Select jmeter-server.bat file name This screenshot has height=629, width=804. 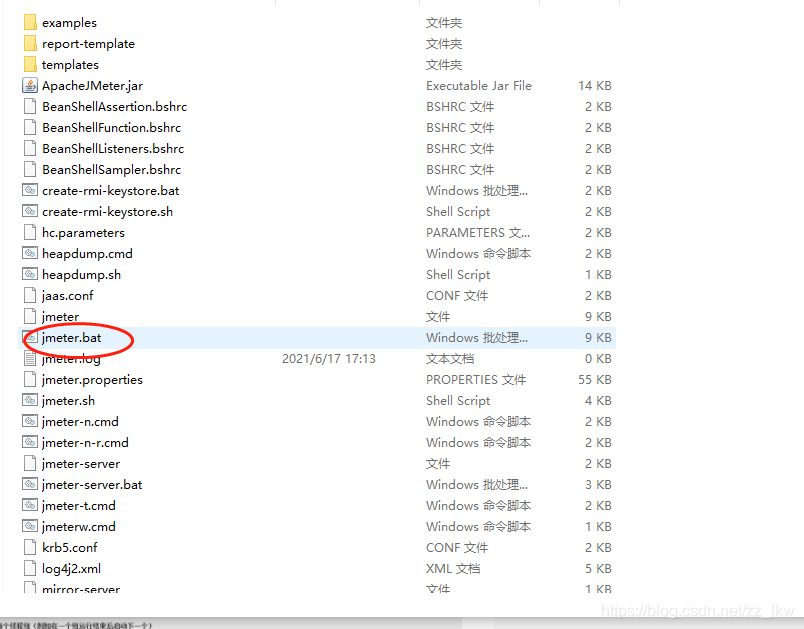click(92, 485)
